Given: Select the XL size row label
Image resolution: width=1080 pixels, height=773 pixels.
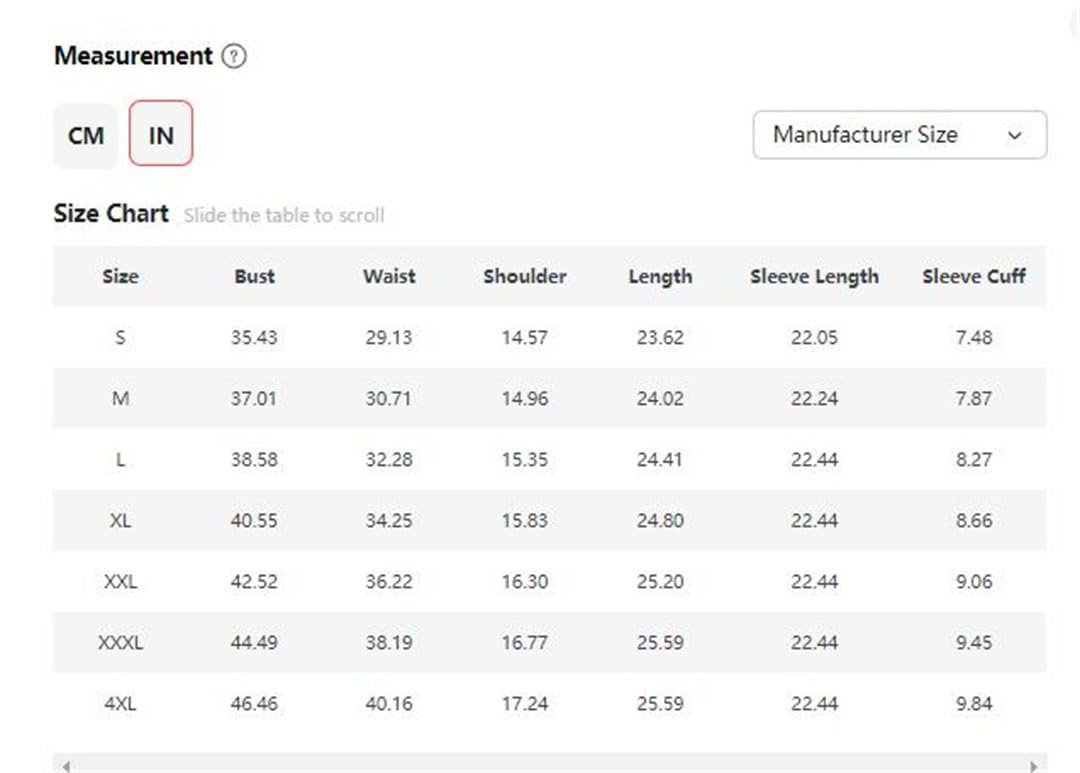Looking at the screenshot, I should 121,520.
